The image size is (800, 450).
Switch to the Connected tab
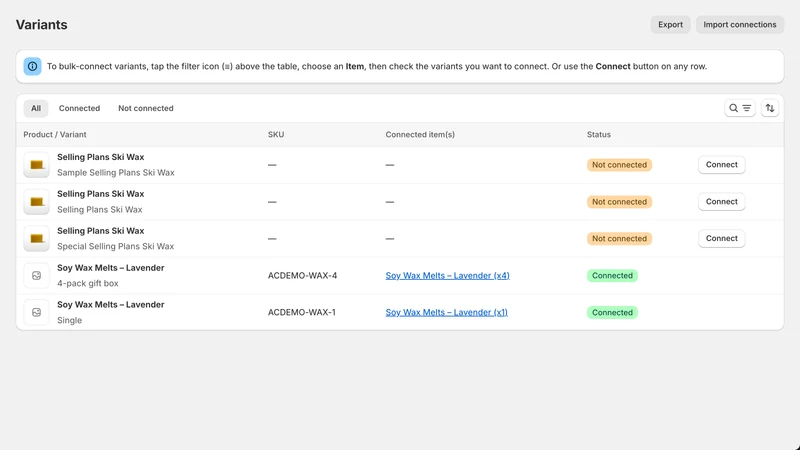(x=79, y=108)
